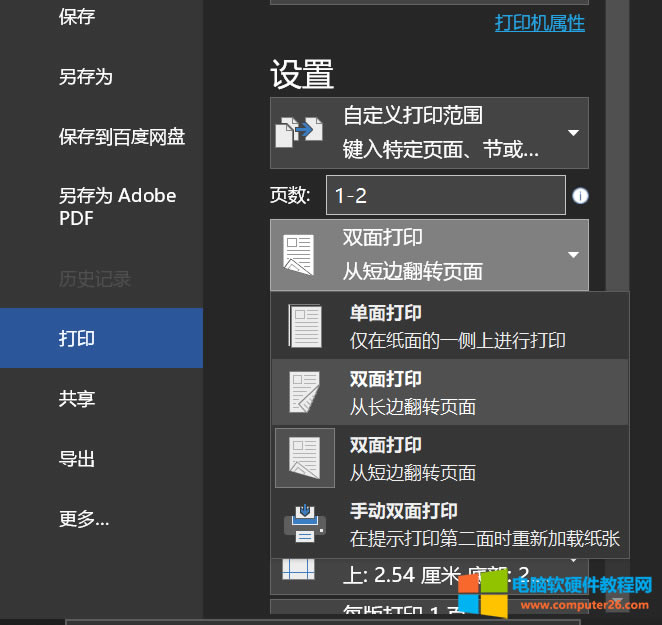The width and height of the screenshot is (662, 625).
Task: Click 另存为 in the sidebar
Action: (x=85, y=77)
